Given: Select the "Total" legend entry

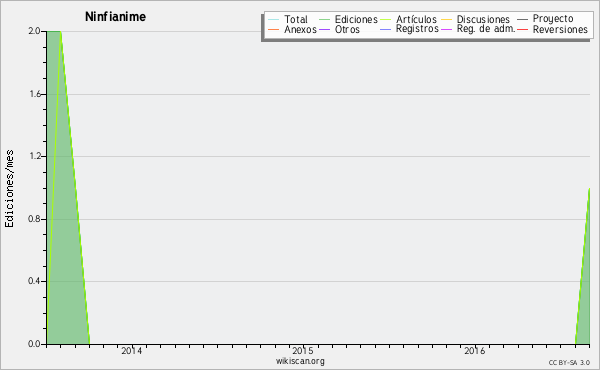Looking at the screenshot, I should [295, 19].
